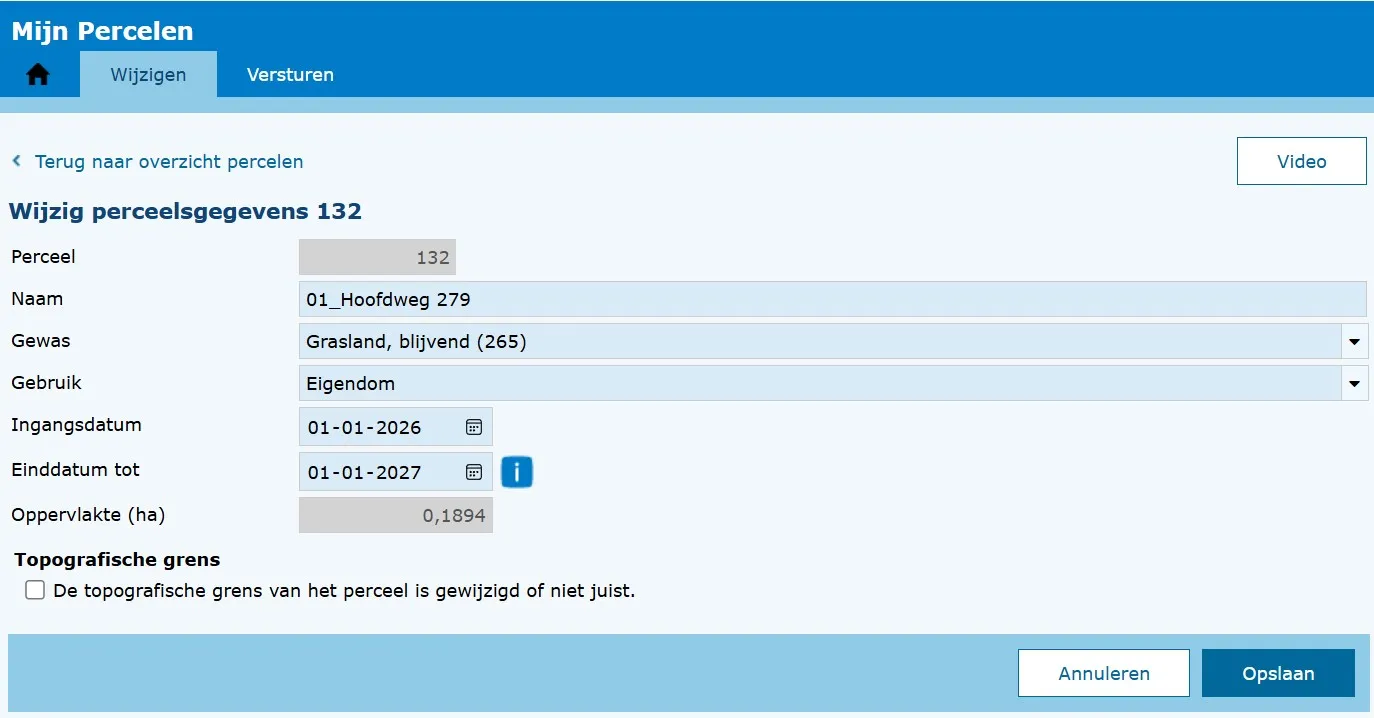Screen dimensions: 1374x718
Task: Expand the Gewas dropdown arrow
Action: tap(1354, 342)
